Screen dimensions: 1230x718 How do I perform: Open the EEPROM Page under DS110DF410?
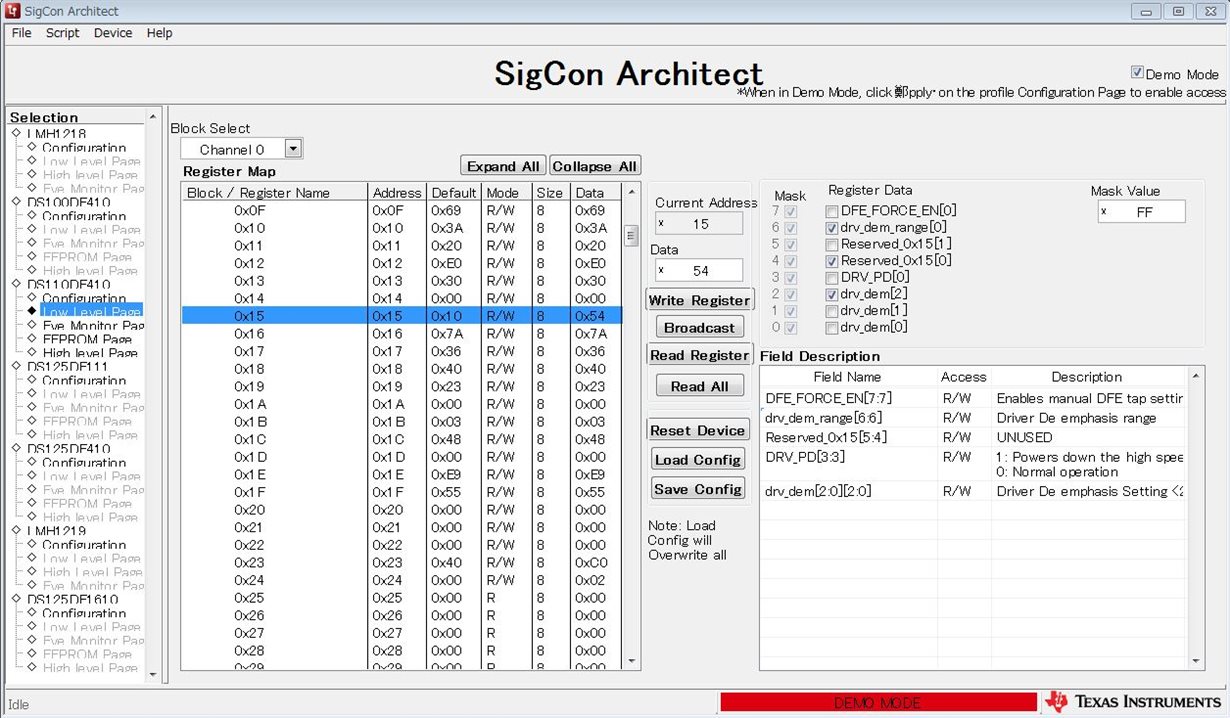[87, 339]
